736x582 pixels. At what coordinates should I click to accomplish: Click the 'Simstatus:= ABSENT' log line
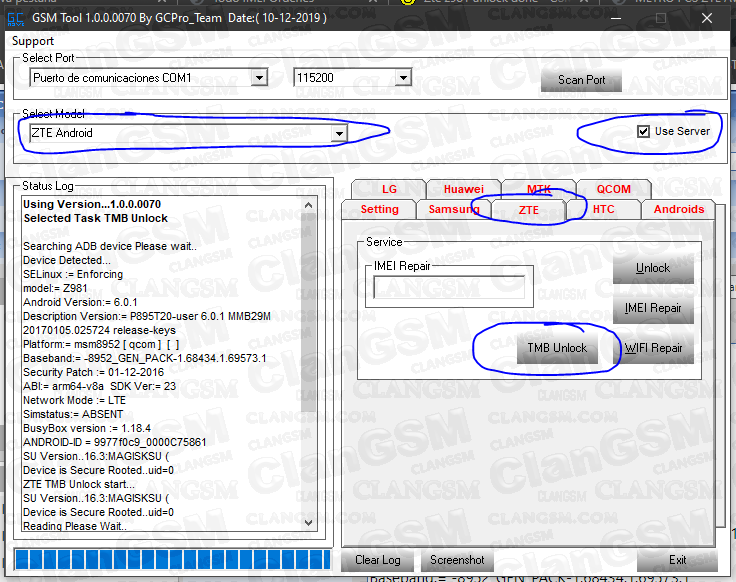(73, 414)
